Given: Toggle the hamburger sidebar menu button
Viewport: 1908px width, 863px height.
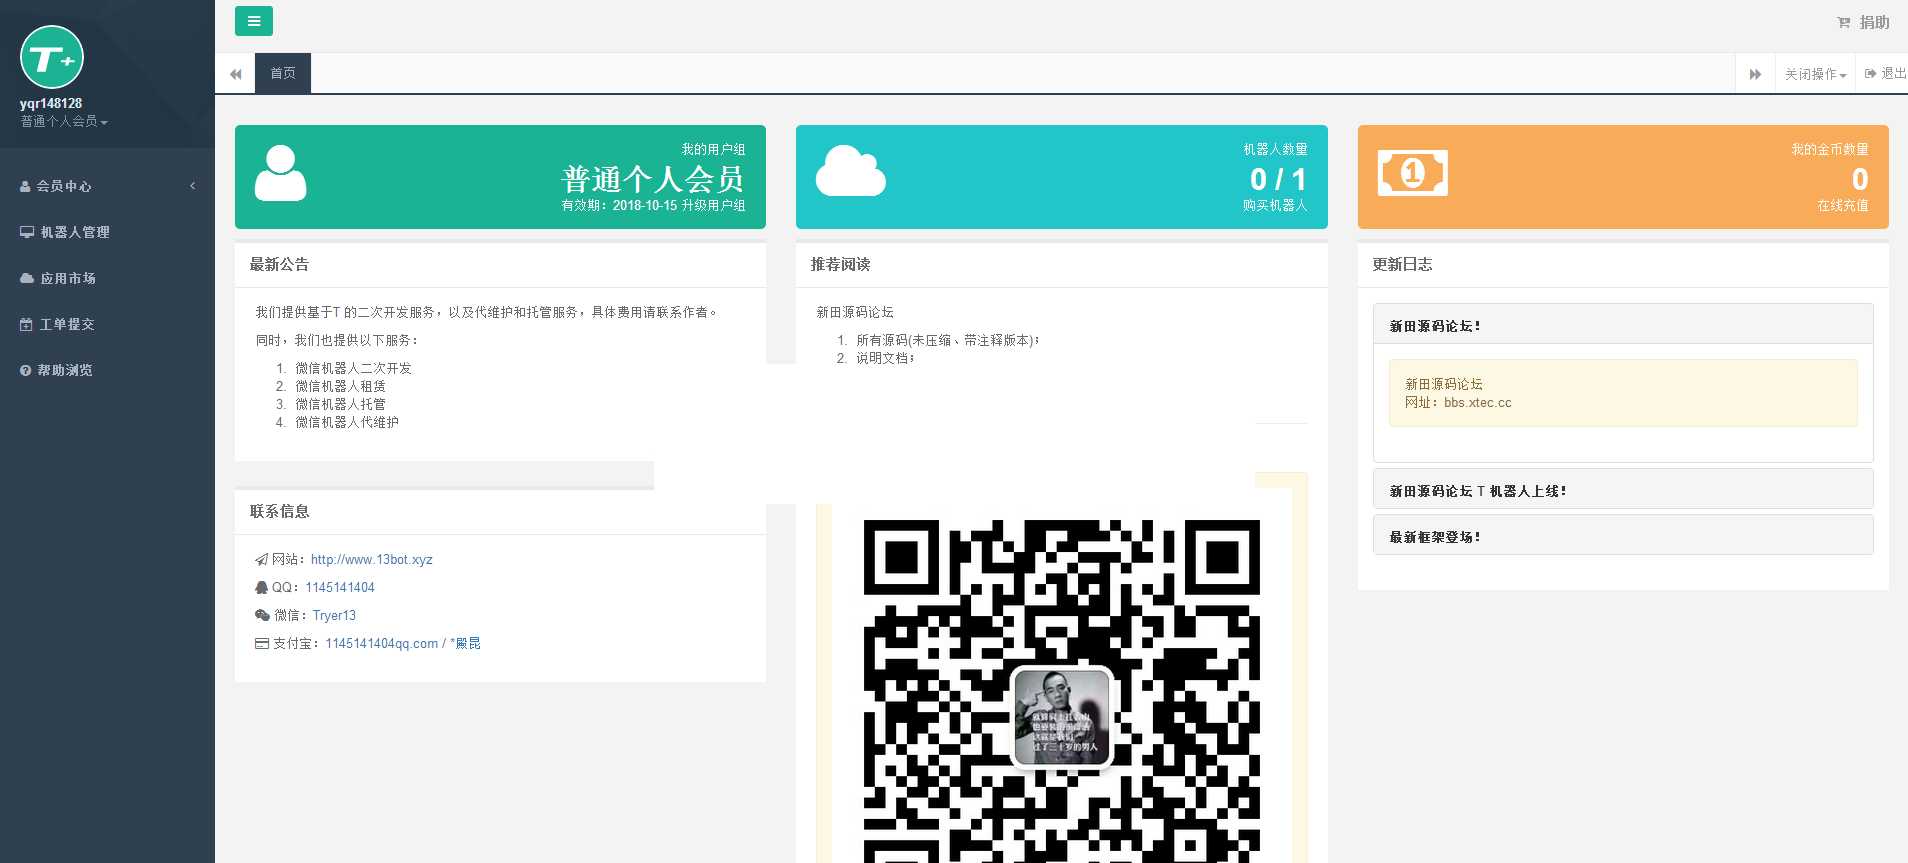Looking at the screenshot, I should (254, 21).
